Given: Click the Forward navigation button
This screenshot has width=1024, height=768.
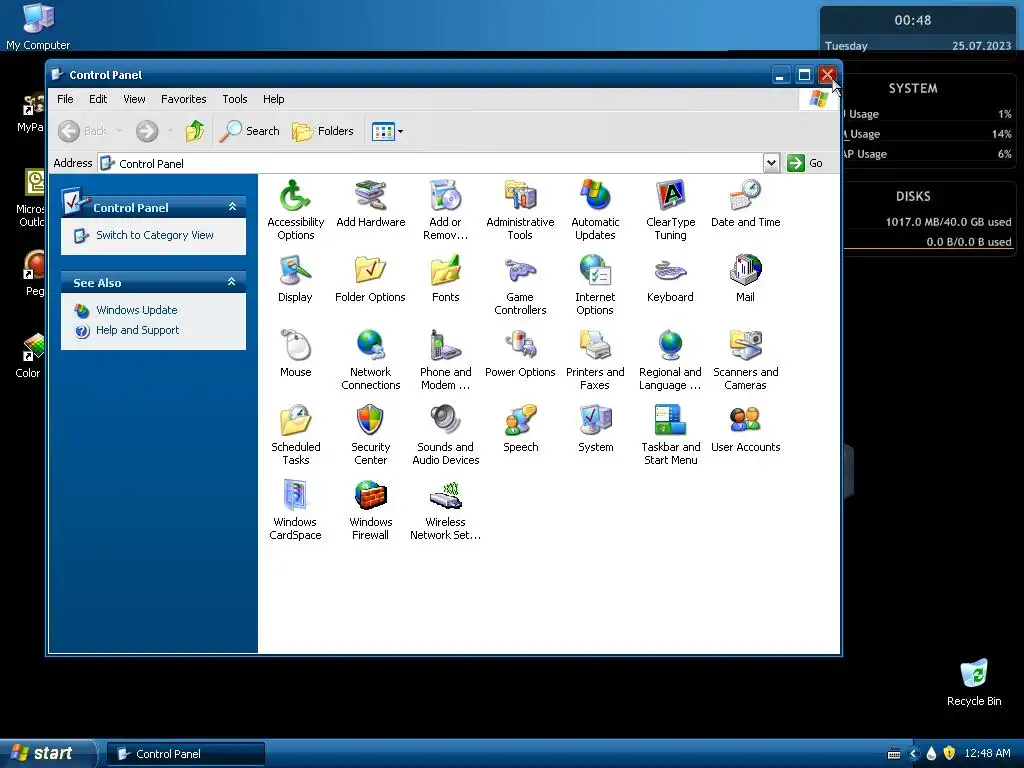Looking at the screenshot, I should 147,131.
